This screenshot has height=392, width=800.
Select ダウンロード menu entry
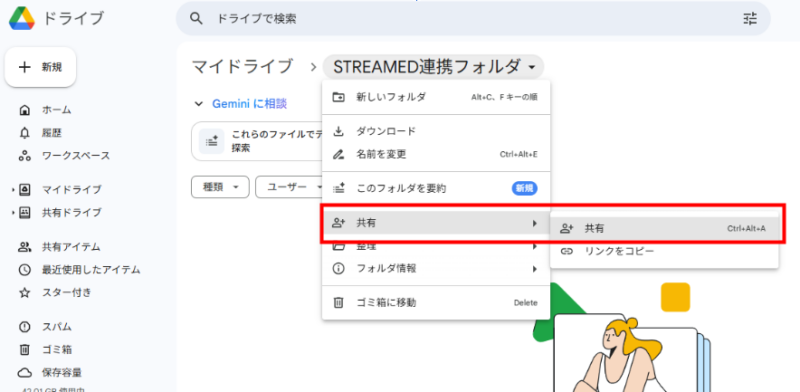(436, 132)
